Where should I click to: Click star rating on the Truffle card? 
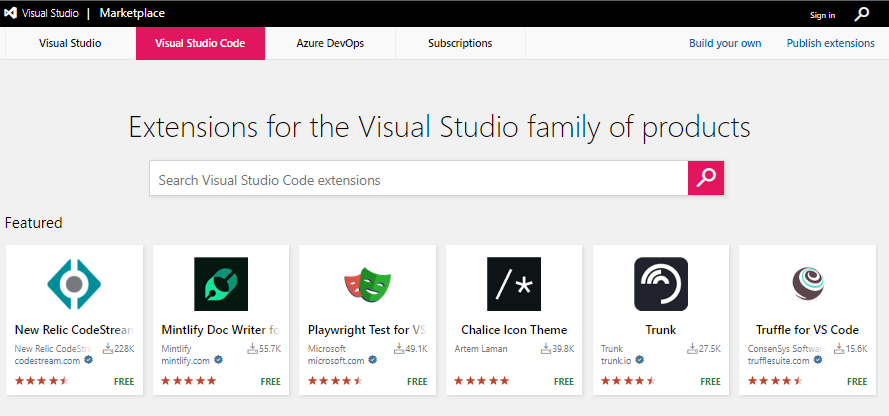point(775,381)
